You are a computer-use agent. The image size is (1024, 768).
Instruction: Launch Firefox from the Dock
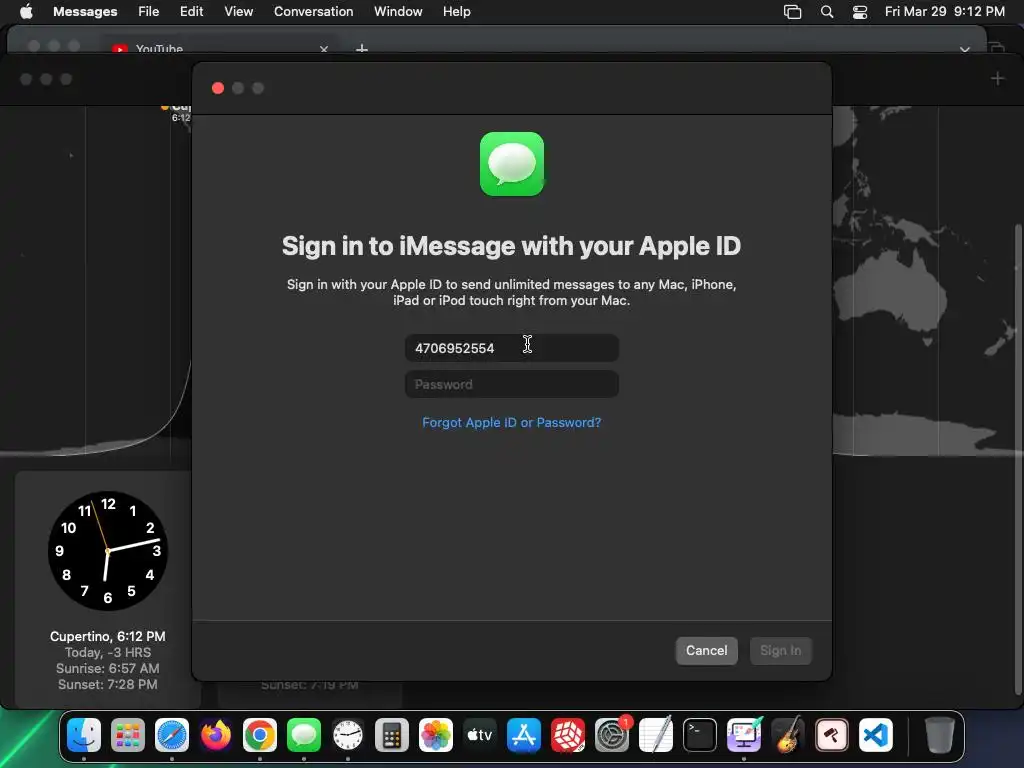216,735
